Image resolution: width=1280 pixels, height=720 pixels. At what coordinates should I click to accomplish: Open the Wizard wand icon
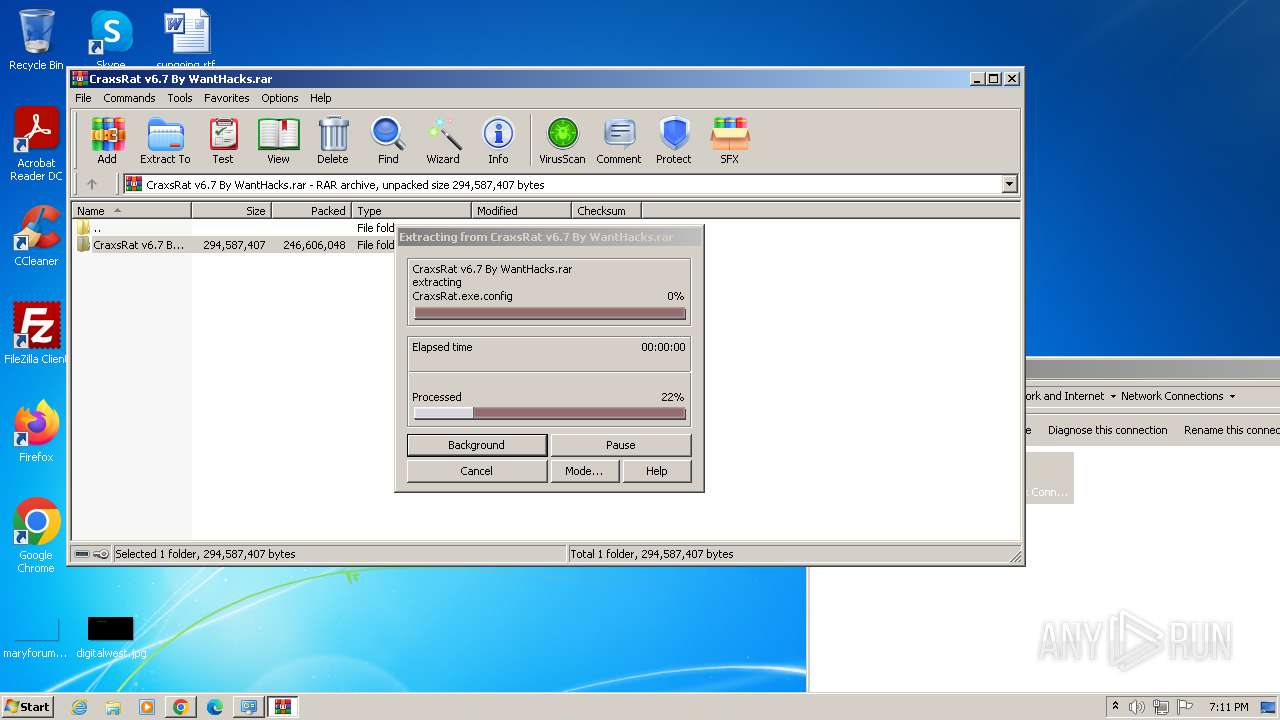(443, 140)
